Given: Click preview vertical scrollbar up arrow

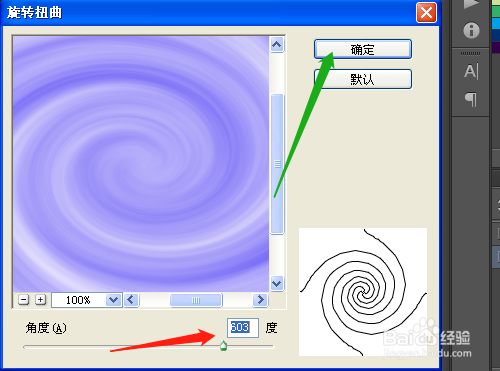Looking at the screenshot, I should pos(277,44).
